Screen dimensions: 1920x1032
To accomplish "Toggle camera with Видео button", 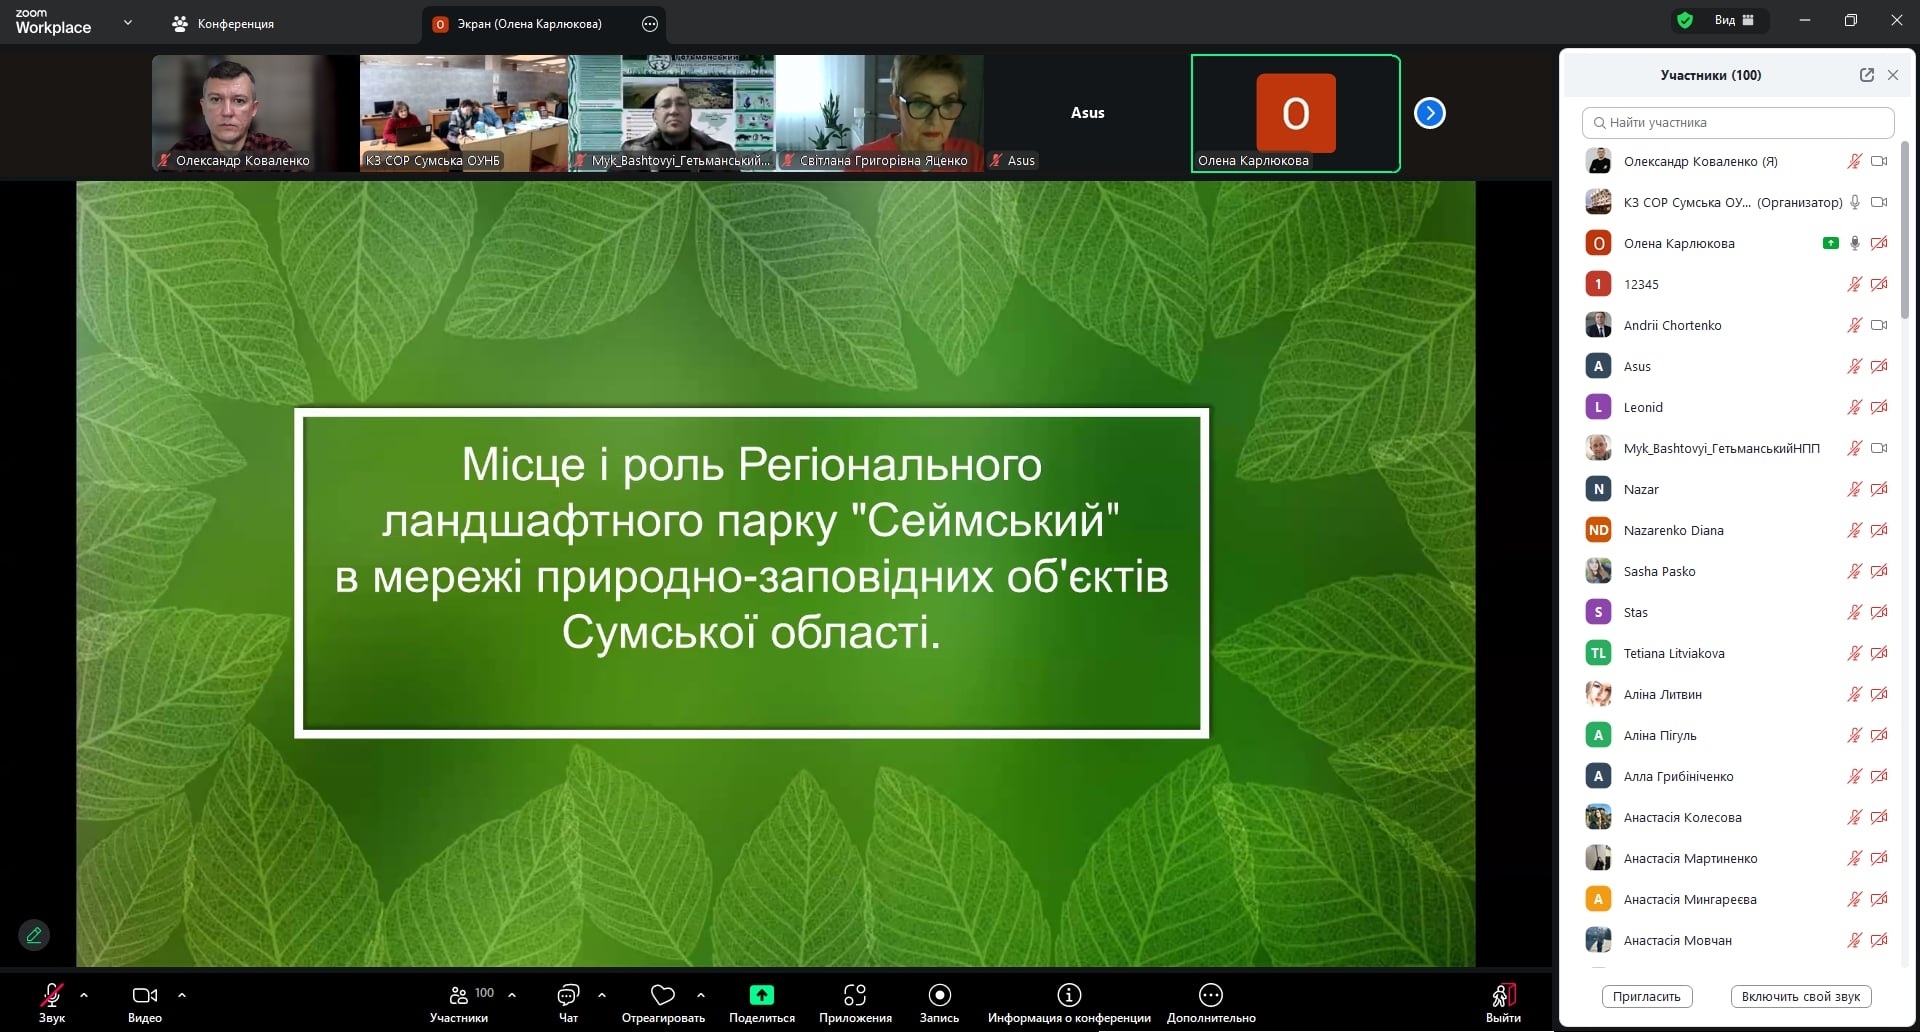I will pos(145,996).
